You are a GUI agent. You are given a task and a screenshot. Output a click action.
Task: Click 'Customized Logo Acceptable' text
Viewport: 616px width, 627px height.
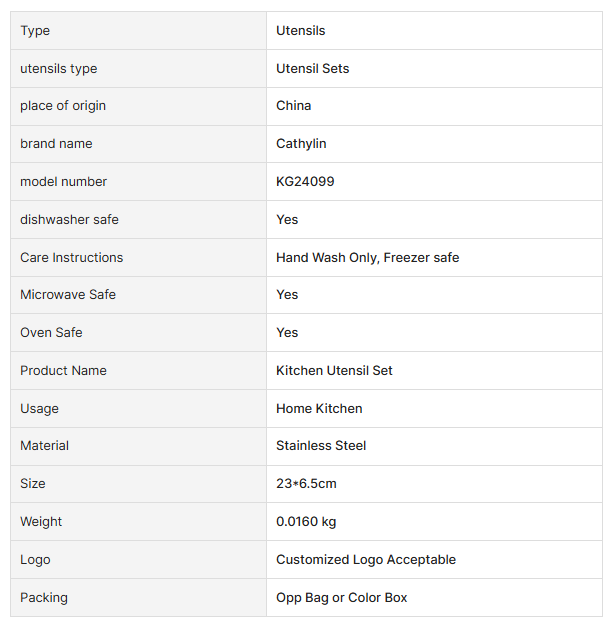click(x=365, y=560)
